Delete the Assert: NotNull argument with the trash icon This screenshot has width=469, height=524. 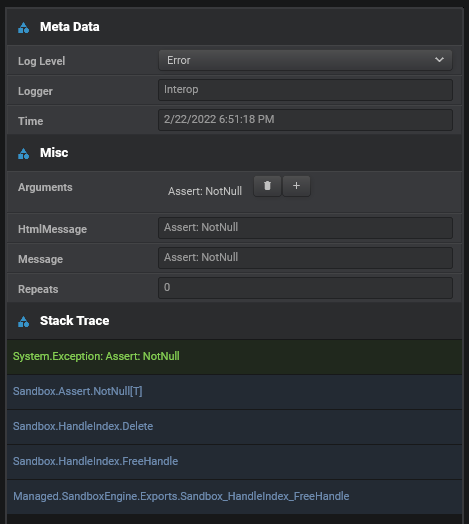(x=267, y=186)
